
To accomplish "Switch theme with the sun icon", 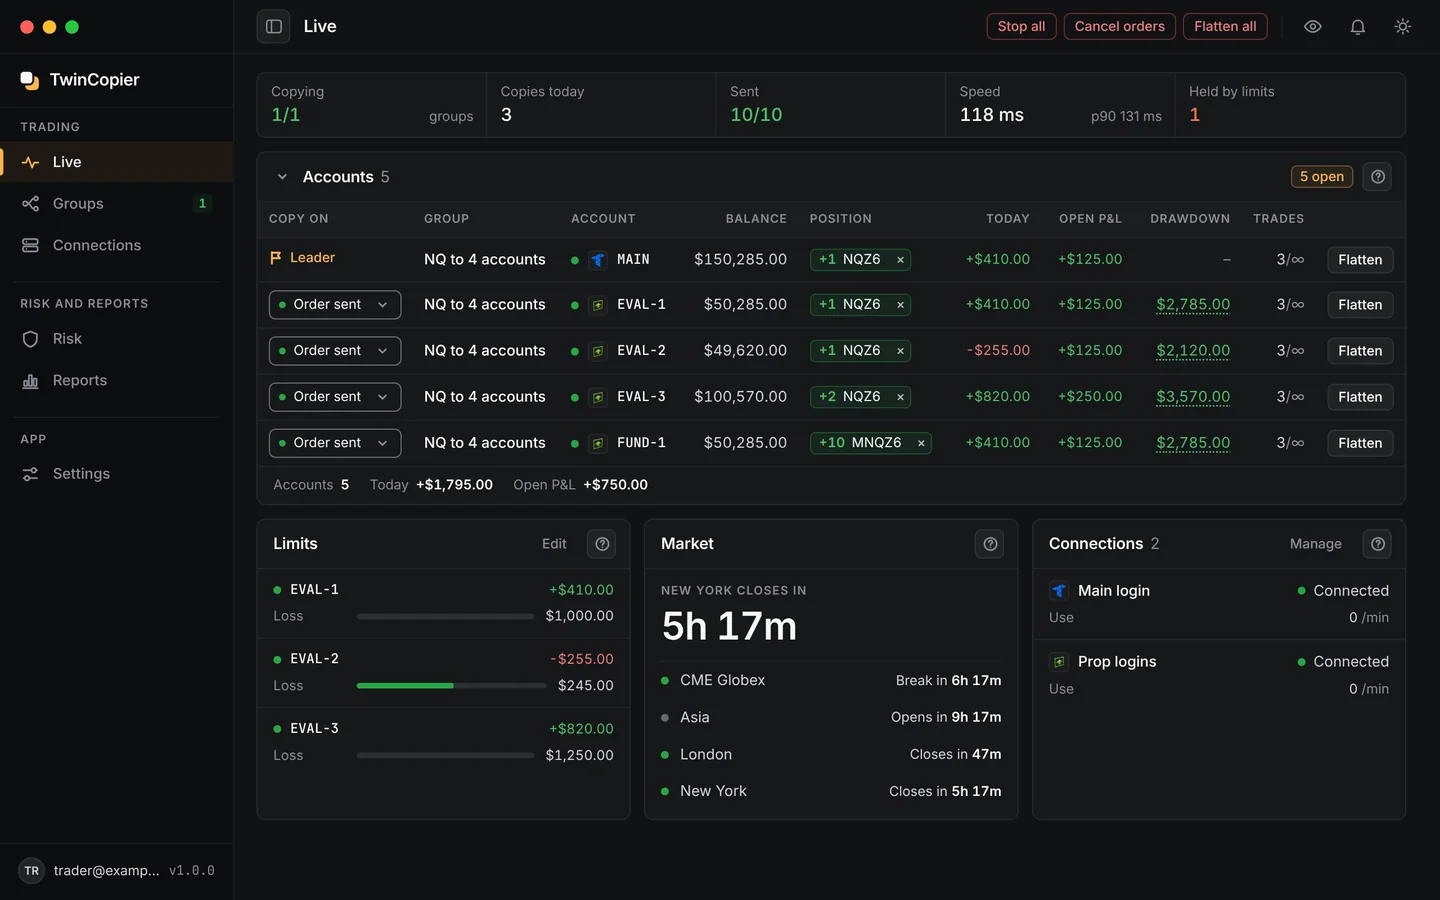I will click(x=1403, y=27).
